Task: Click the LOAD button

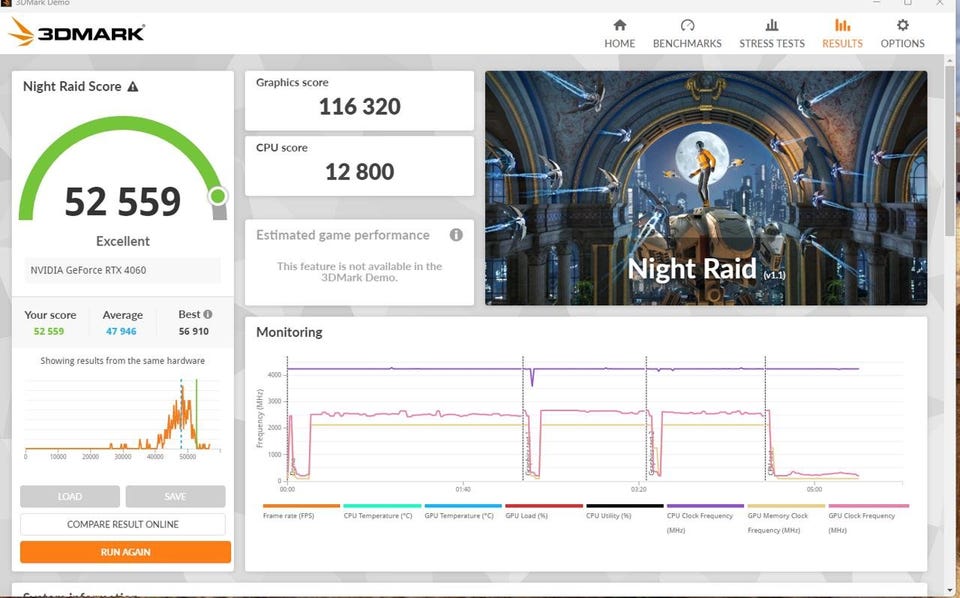Action: point(70,496)
